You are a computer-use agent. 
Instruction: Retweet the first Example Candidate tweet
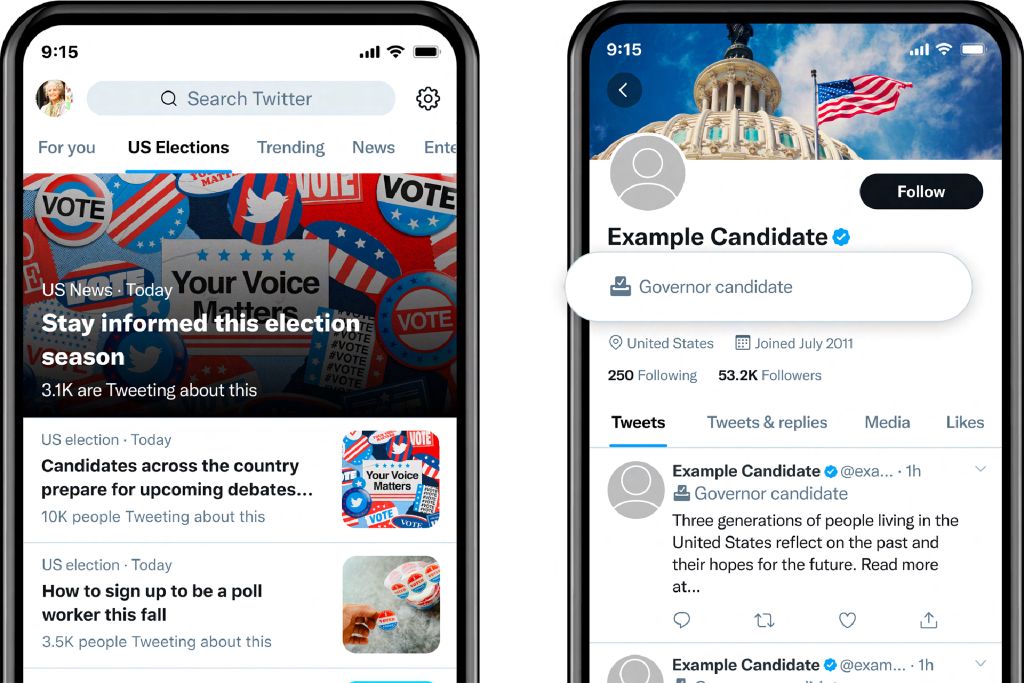764,620
